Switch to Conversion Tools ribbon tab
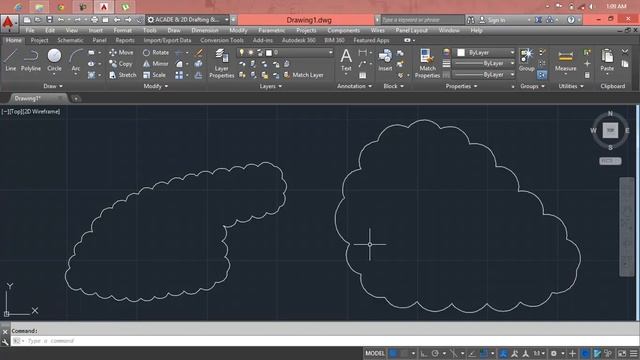 [222, 40]
